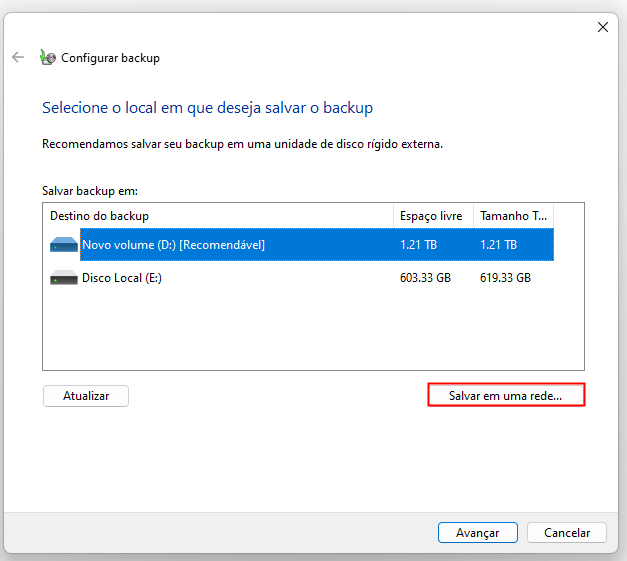This screenshot has height=561, width=627.
Task: Click the 1.21 TB free space cell for D:
Action: [x=417, y=245]
